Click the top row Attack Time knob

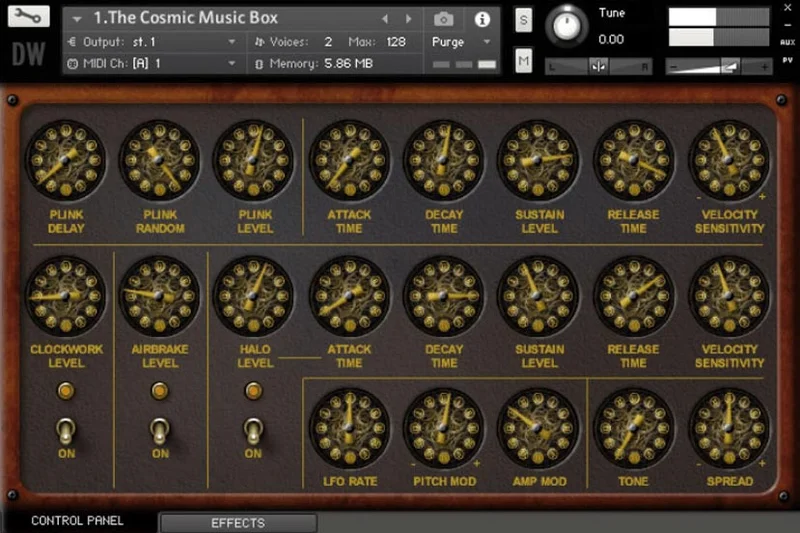(x=349, y=160)
